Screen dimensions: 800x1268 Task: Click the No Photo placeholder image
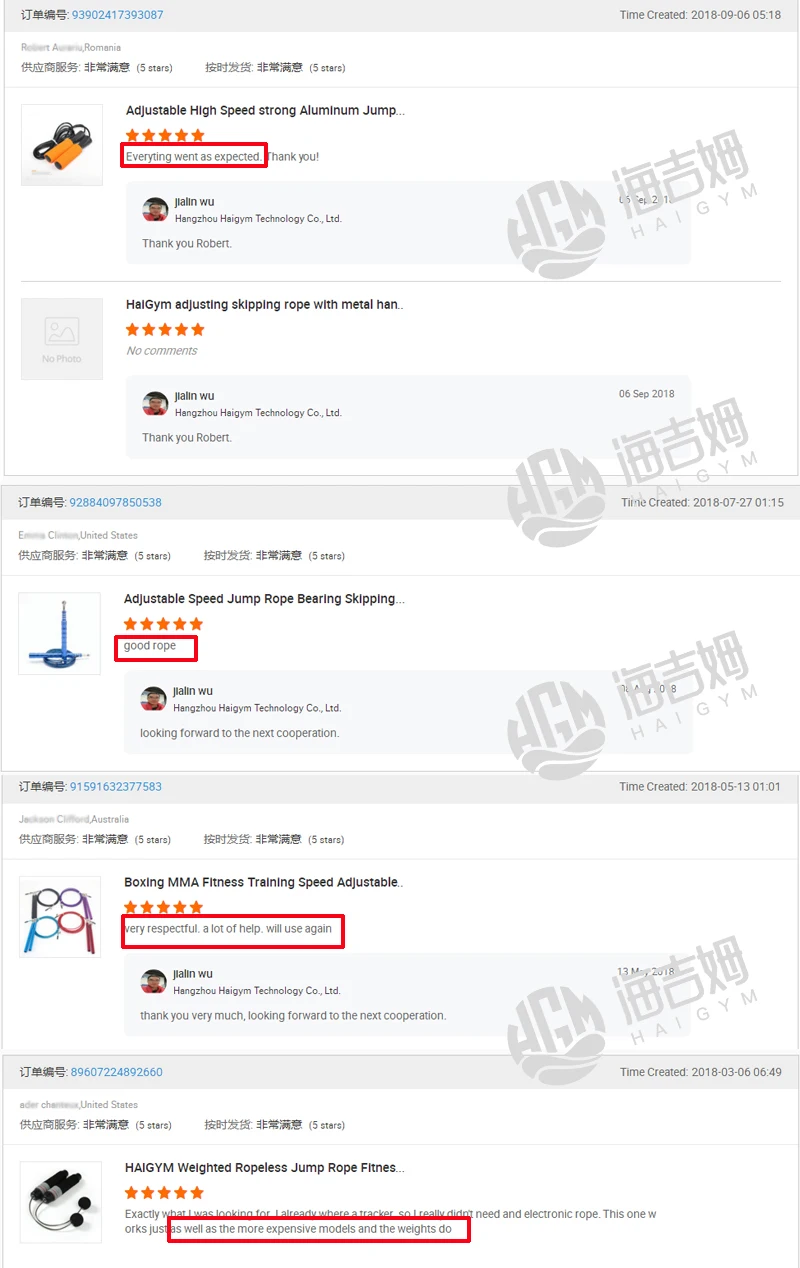coord(62,339)
